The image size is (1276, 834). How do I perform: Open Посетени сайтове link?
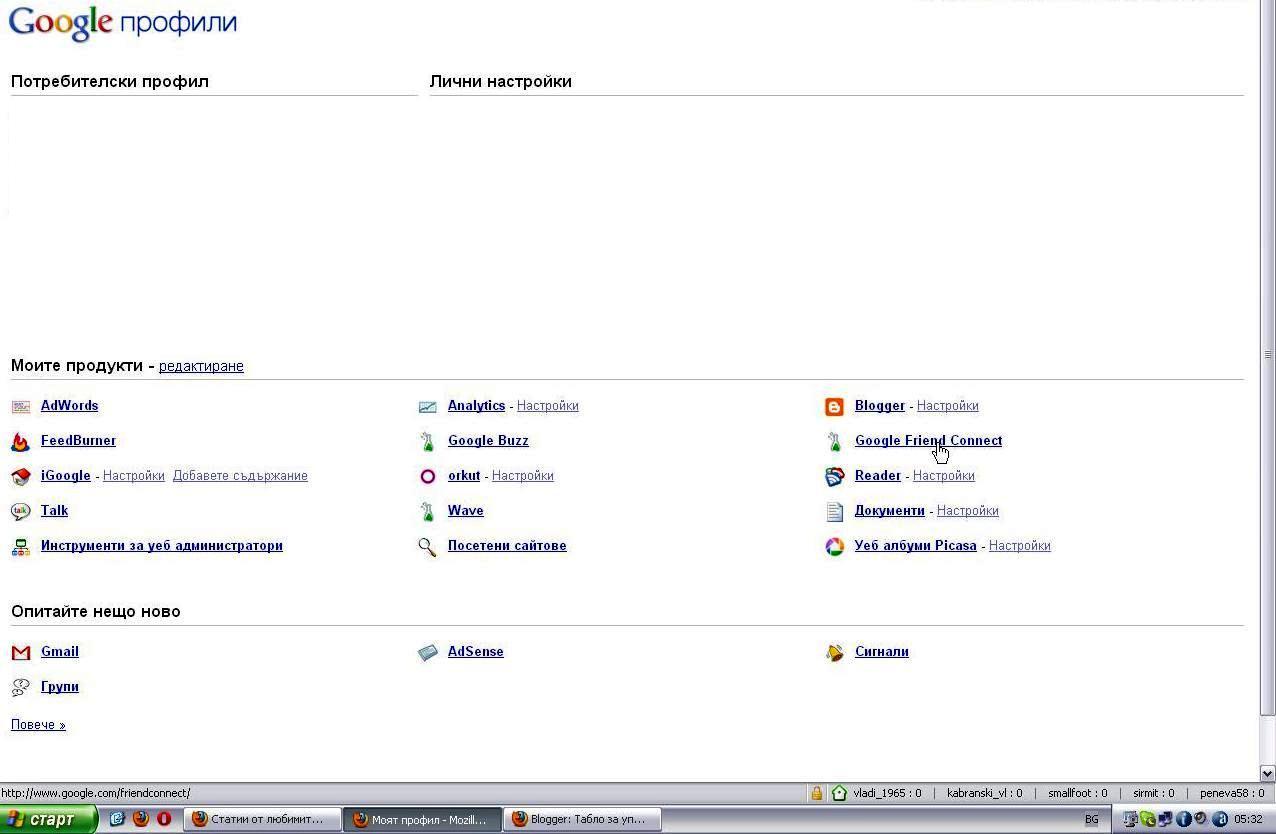coord(507,546)
